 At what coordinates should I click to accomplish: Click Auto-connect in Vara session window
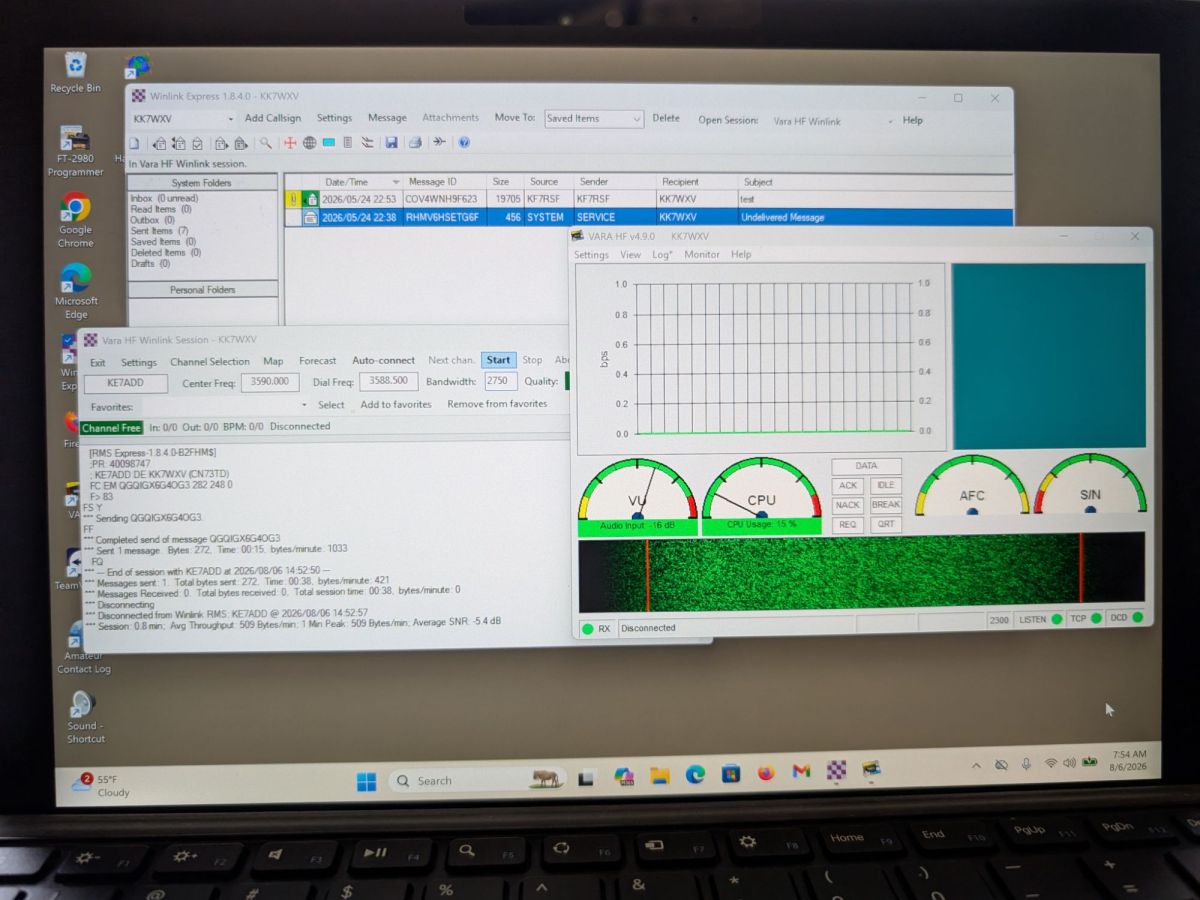[x=383, y=361]
